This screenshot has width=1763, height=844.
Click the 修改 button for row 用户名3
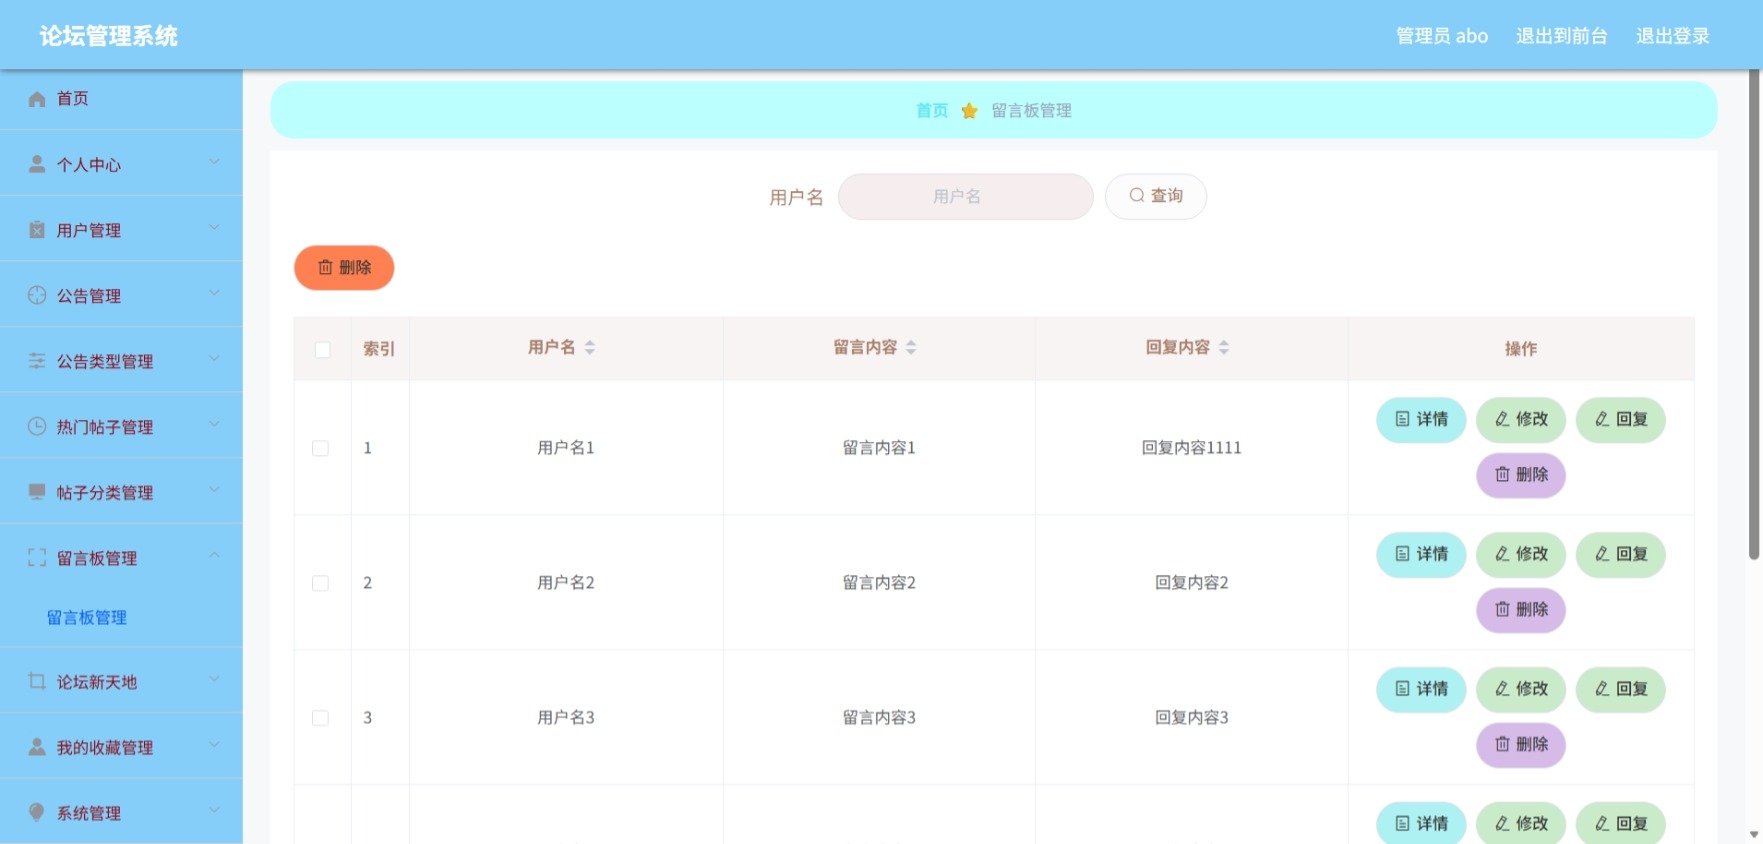pyautogui.click(x=1521, y=689)
